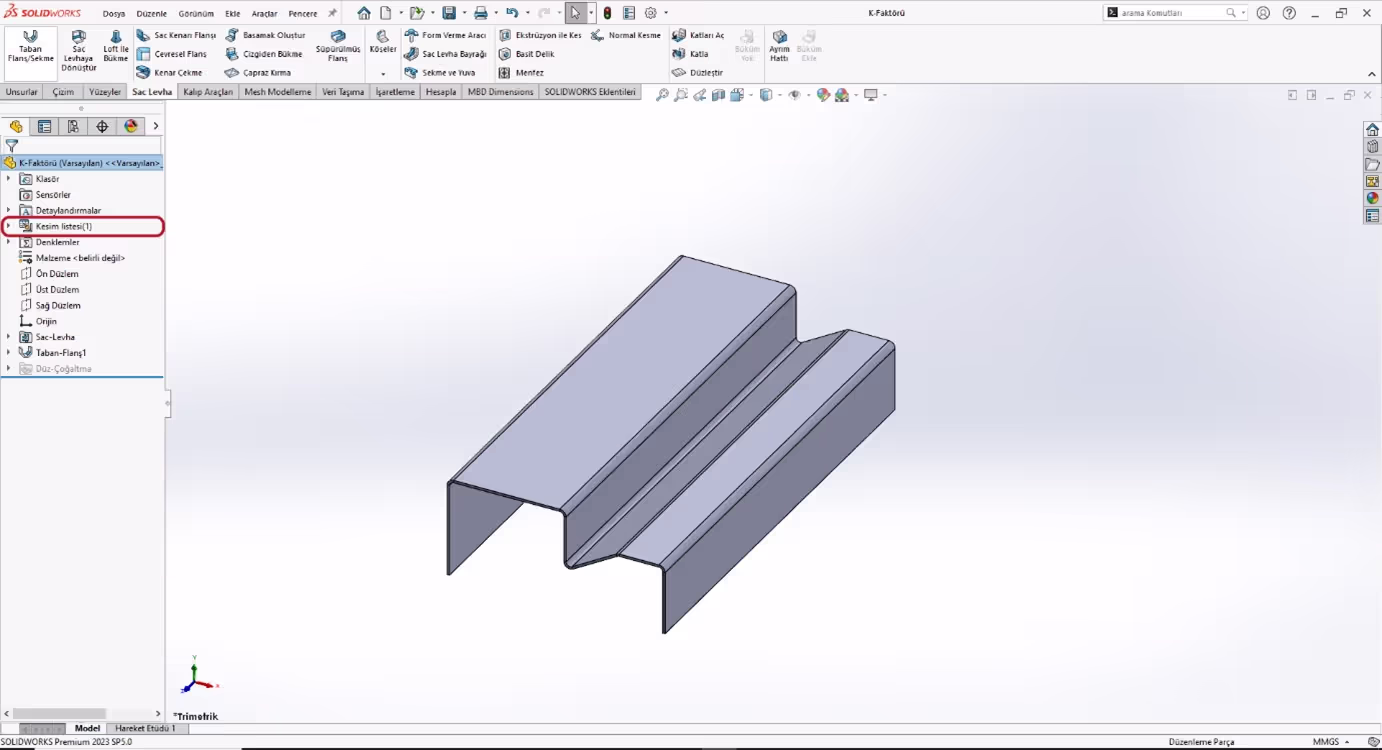Open the Save button dropdown arrow
Viewport: 1382px width, 750px height.
(464, 13)
